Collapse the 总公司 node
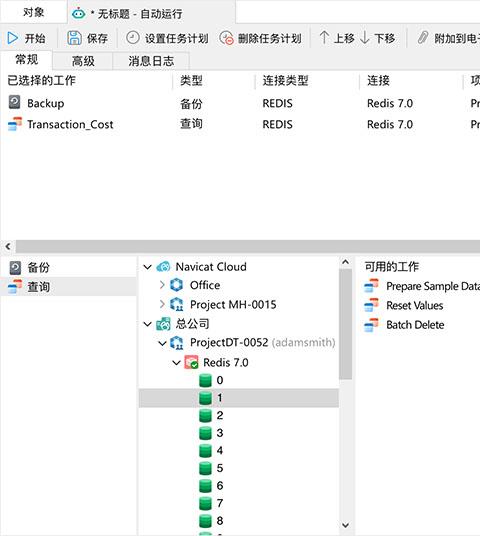The height and width of the screenshot is (536, 480). 147,324
